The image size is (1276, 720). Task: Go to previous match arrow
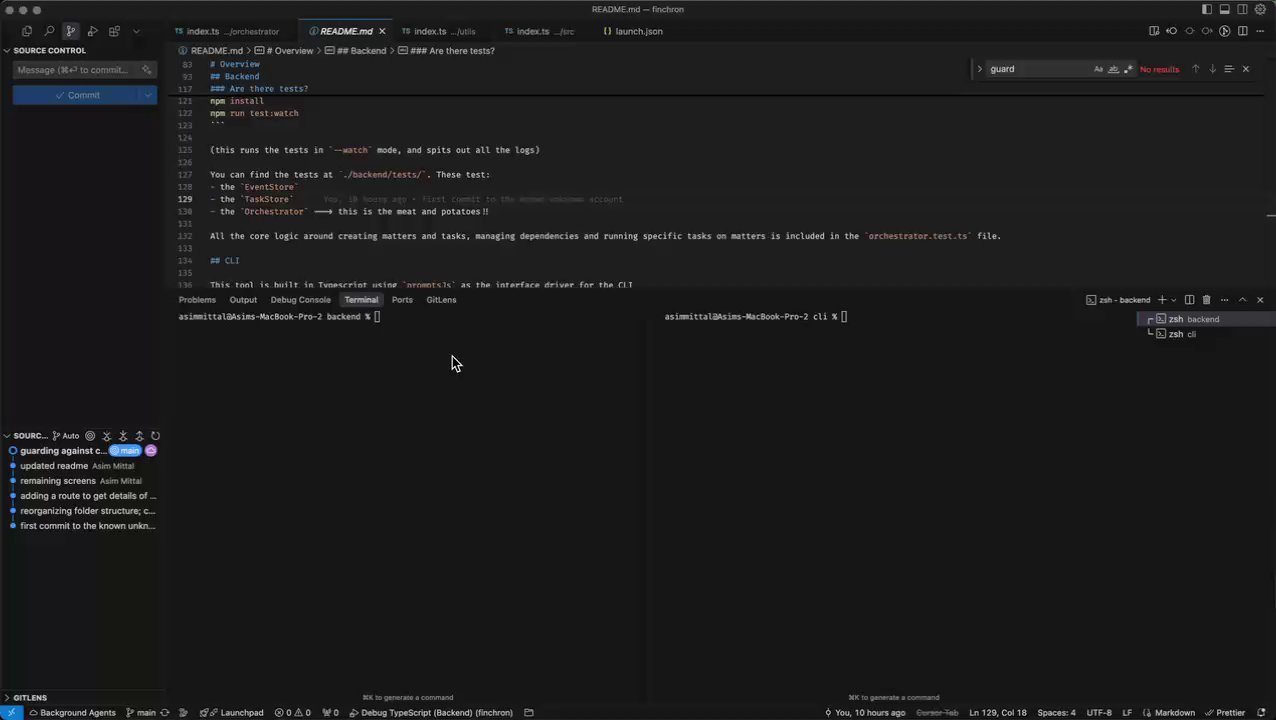point(1195,69)
